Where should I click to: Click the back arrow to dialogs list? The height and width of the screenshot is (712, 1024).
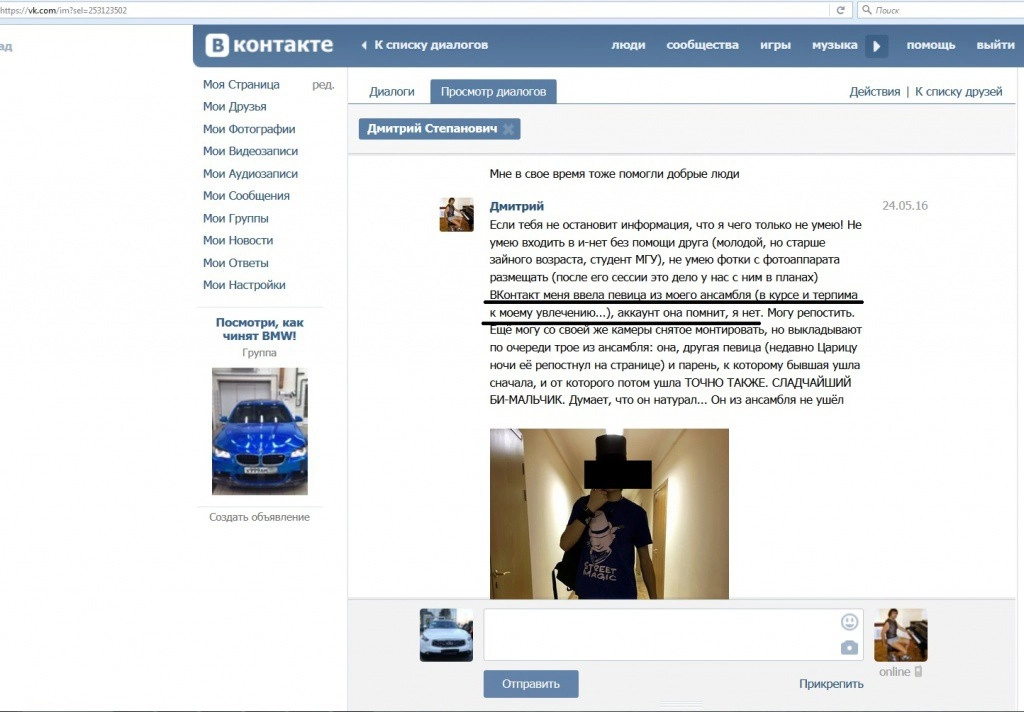coord(365,45)
